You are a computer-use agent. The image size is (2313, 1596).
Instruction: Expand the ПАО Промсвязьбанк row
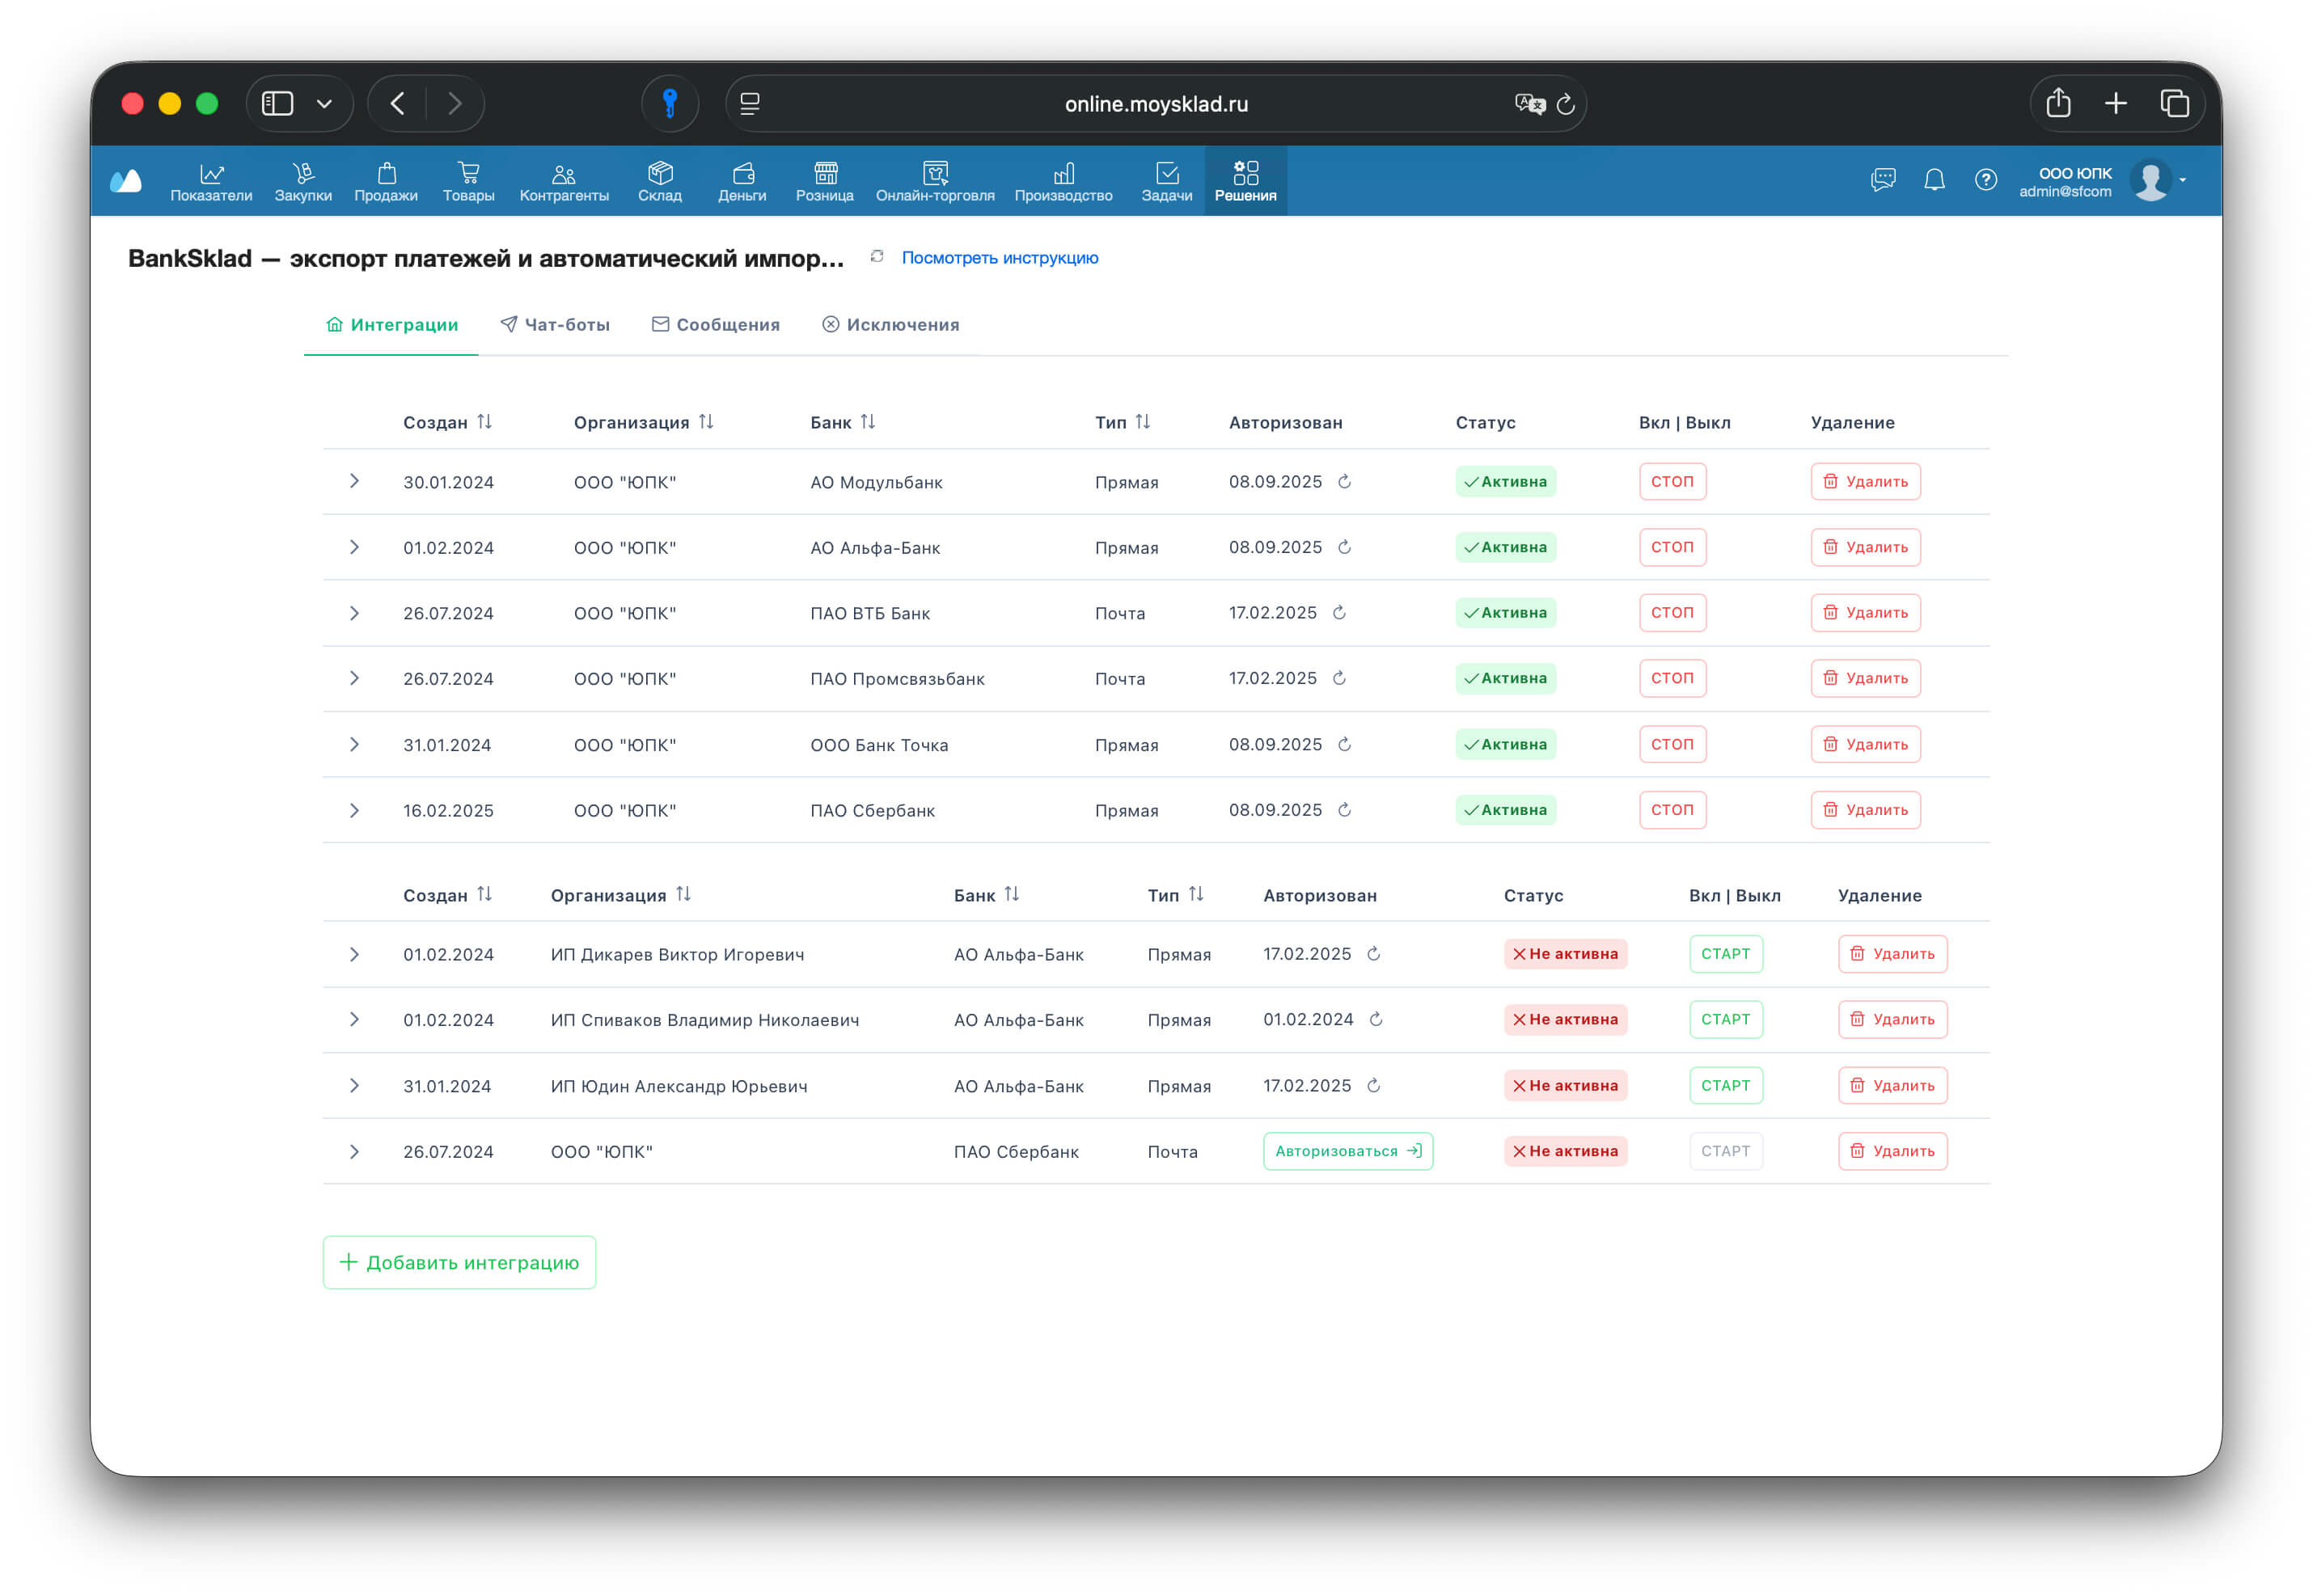point(354,679)
